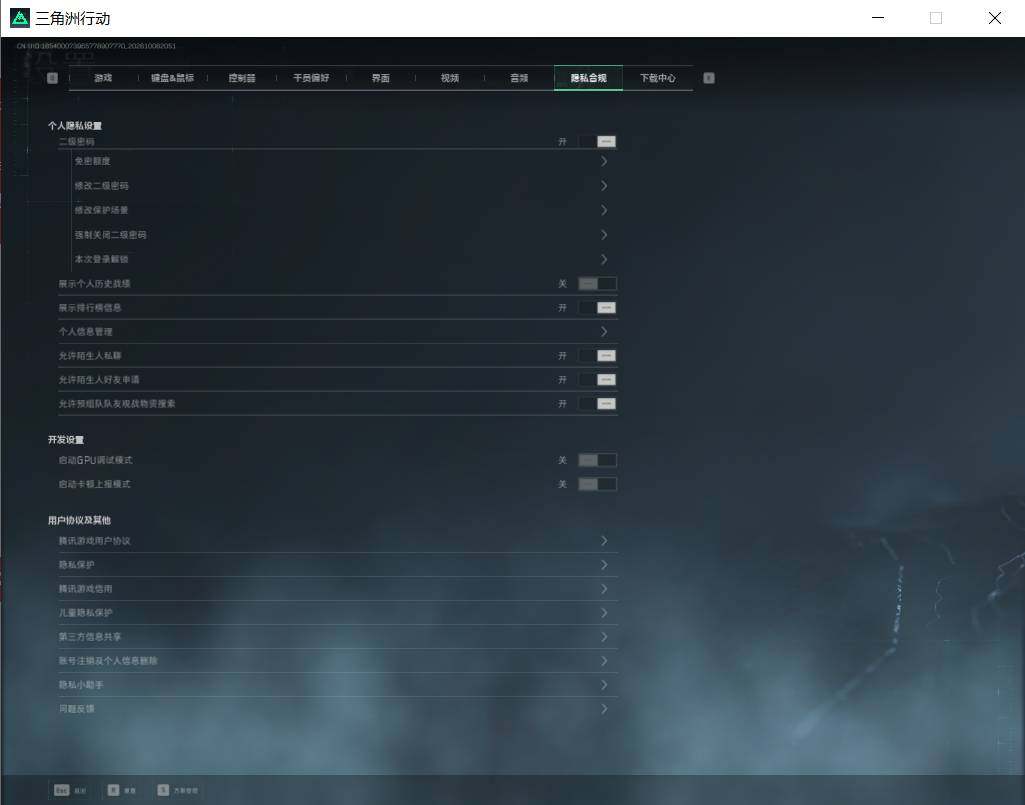Expand the 第三方信息共享 chevron

coord(604,637)
